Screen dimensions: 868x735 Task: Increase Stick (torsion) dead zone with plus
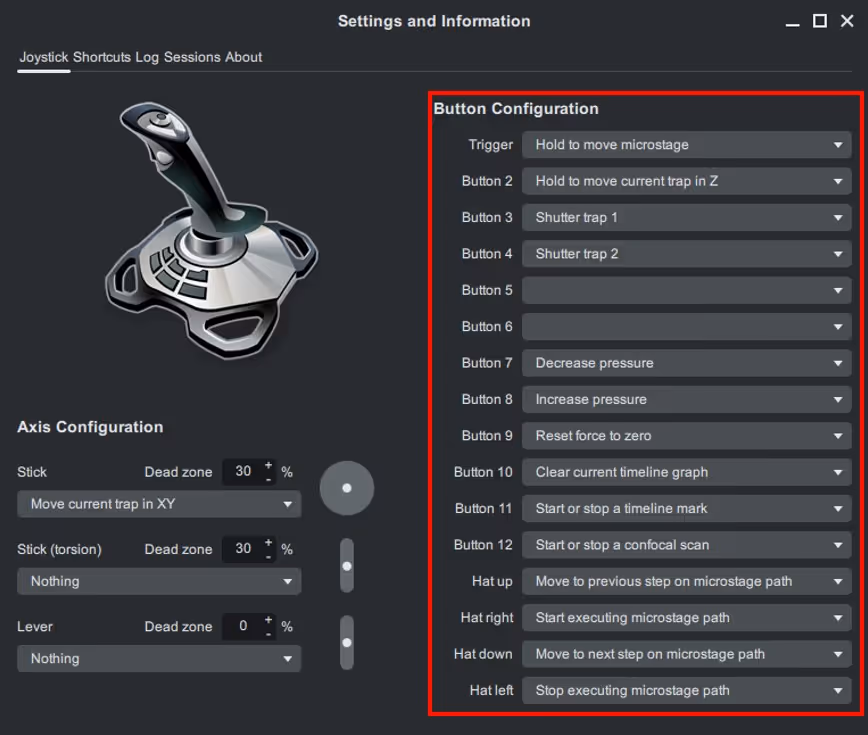coord(268,543)
